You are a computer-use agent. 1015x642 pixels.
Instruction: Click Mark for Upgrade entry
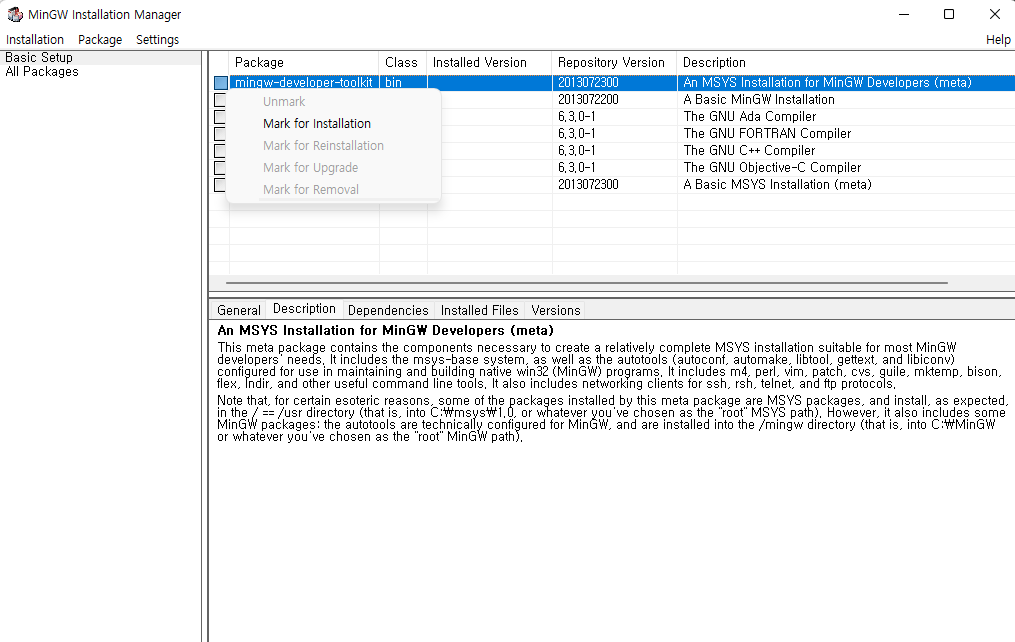pyautogui.click(x=310, y=168)
